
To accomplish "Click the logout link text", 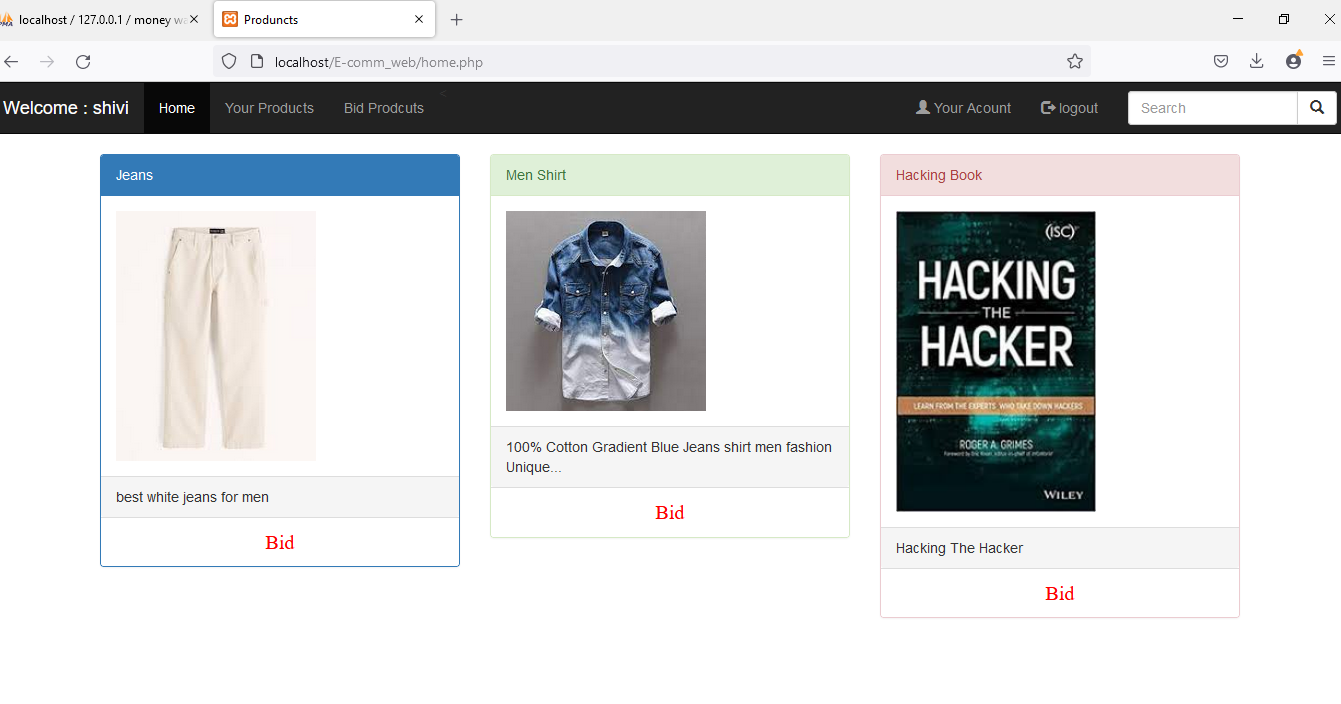I will (x=1078, y=108).
